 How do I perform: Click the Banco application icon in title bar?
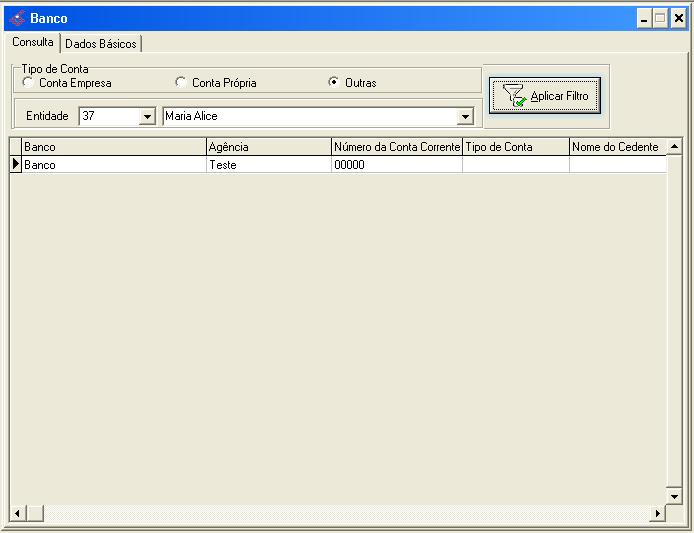click(x=17, y=18)
